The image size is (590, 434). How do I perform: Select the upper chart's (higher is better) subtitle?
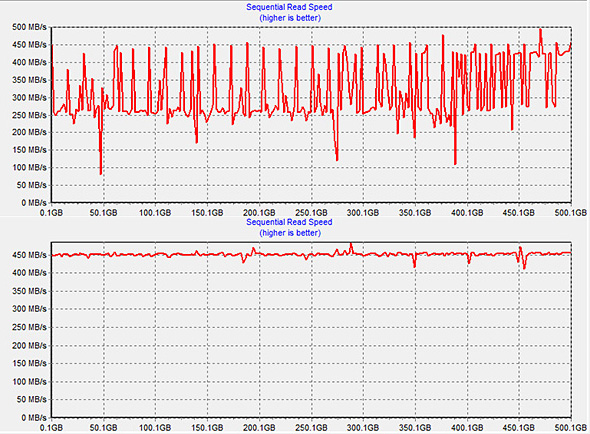(x=290, y=18)
